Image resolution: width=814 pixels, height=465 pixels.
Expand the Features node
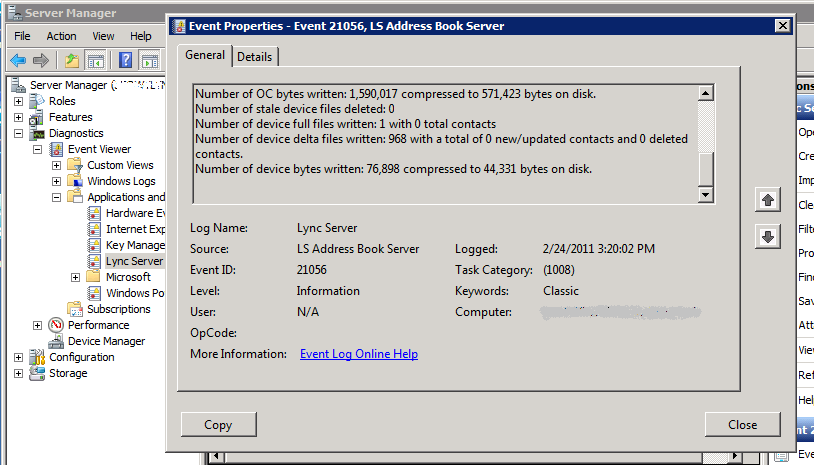pyautogui.click(x=19, y=117)
